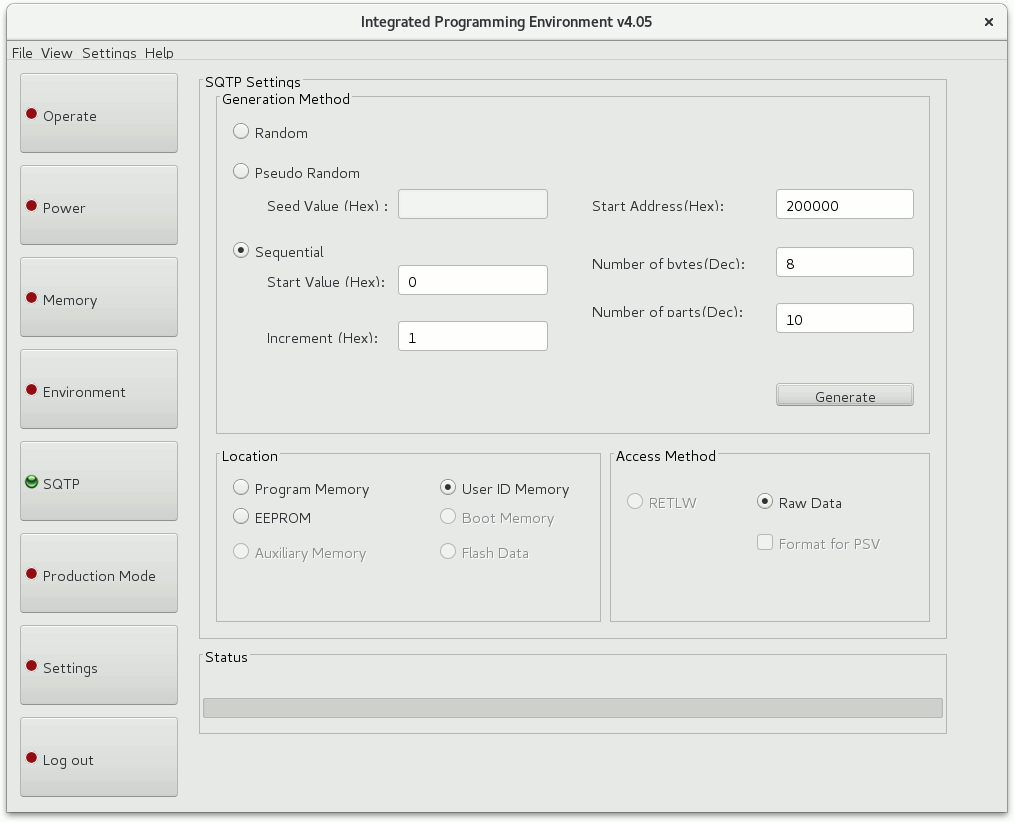1014x822 pixels.
Task: Choose EEPROM as the location
Action: [241, 517]
